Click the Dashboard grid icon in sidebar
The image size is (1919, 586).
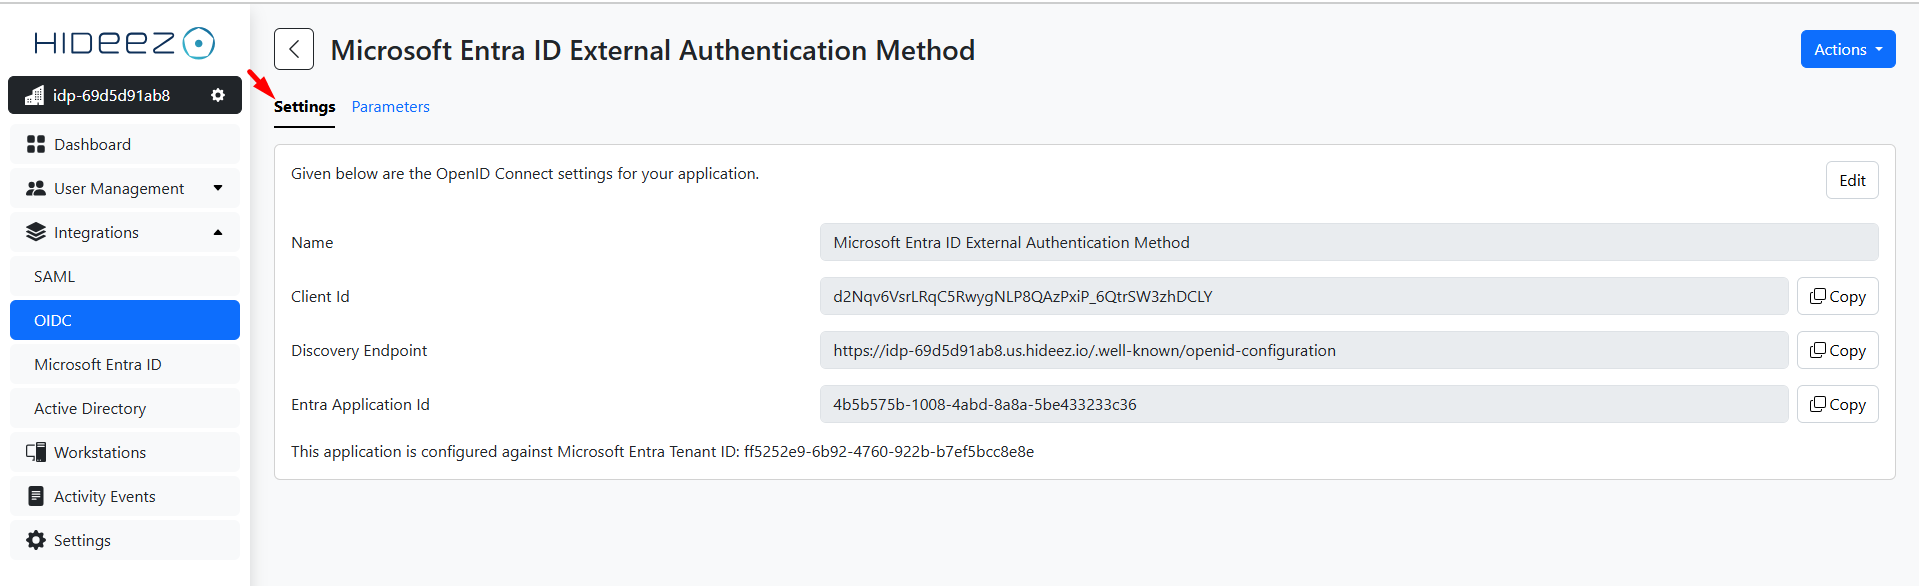36,144
